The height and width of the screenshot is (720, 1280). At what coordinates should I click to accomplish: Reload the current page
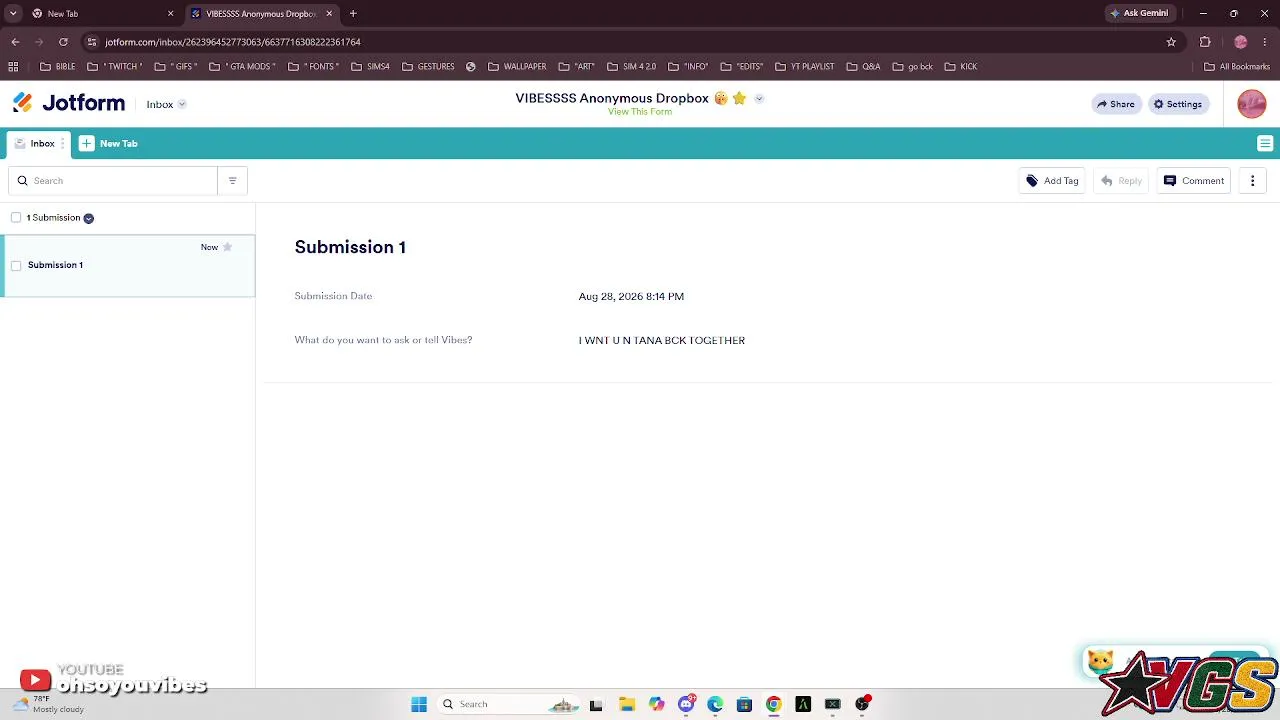63,42
